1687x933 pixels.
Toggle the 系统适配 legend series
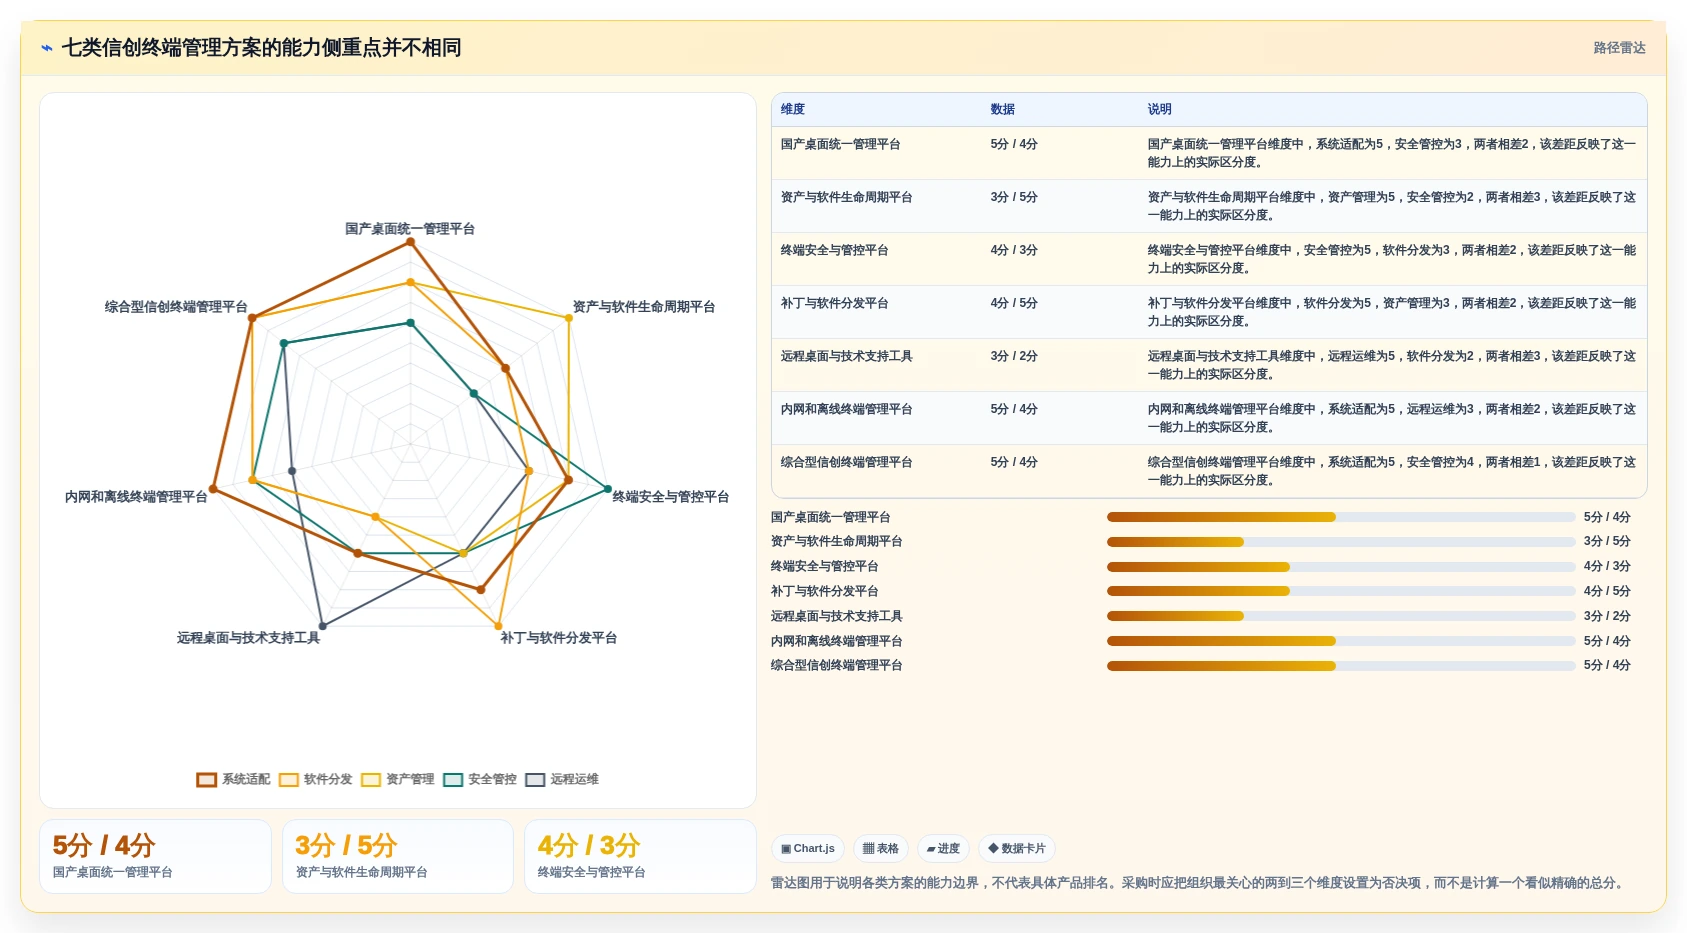(233, 779)
